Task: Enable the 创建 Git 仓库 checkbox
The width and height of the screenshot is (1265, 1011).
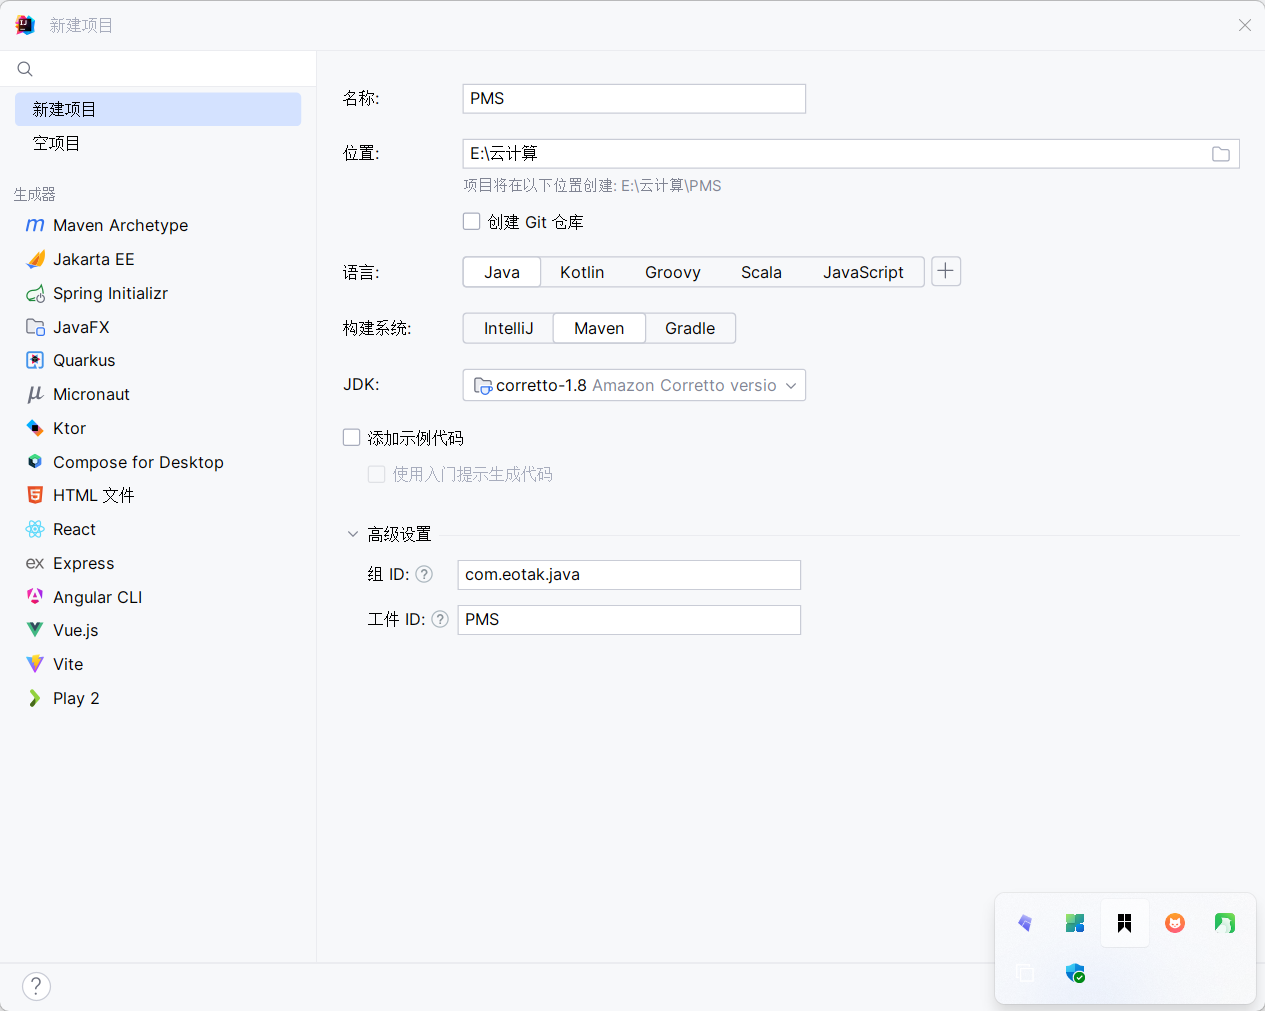Action: [472, 221]
